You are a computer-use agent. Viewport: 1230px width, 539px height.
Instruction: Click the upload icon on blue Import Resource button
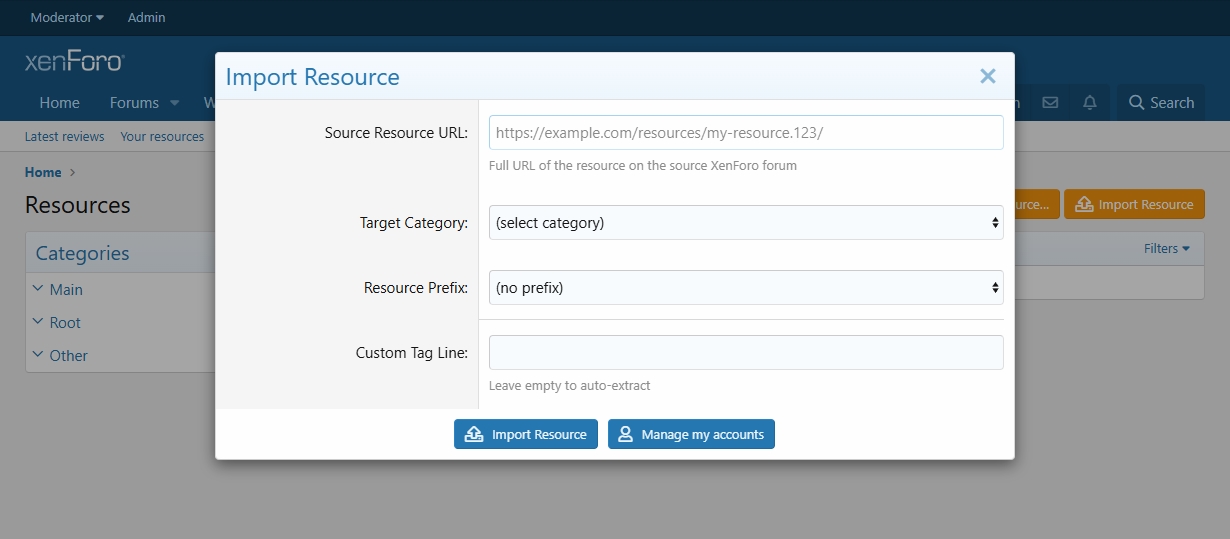(475, 434)
